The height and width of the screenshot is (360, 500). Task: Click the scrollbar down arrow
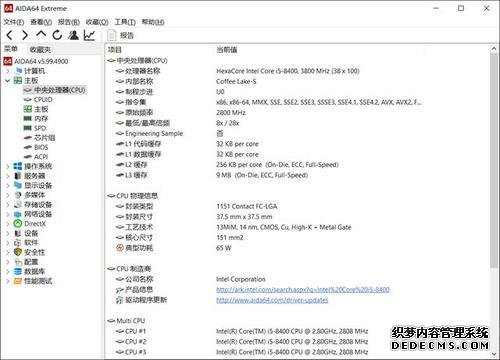point(494,354)
